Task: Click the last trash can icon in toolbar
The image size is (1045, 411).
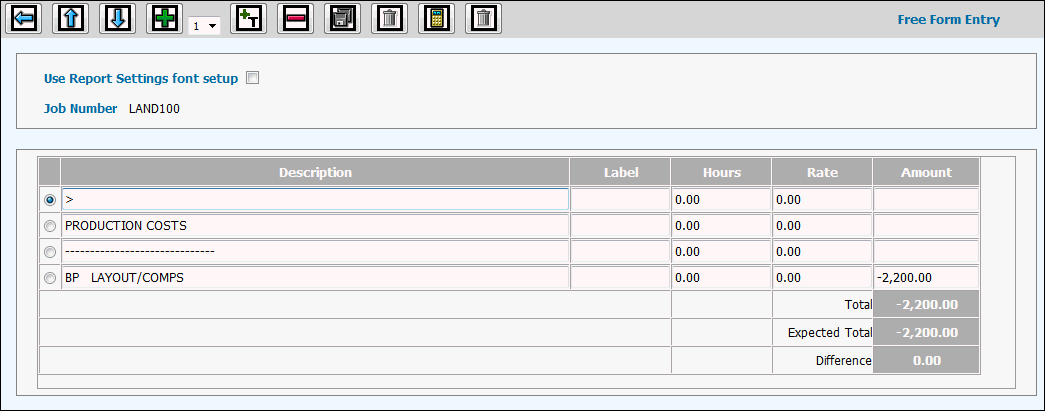Action: (482, 19)
